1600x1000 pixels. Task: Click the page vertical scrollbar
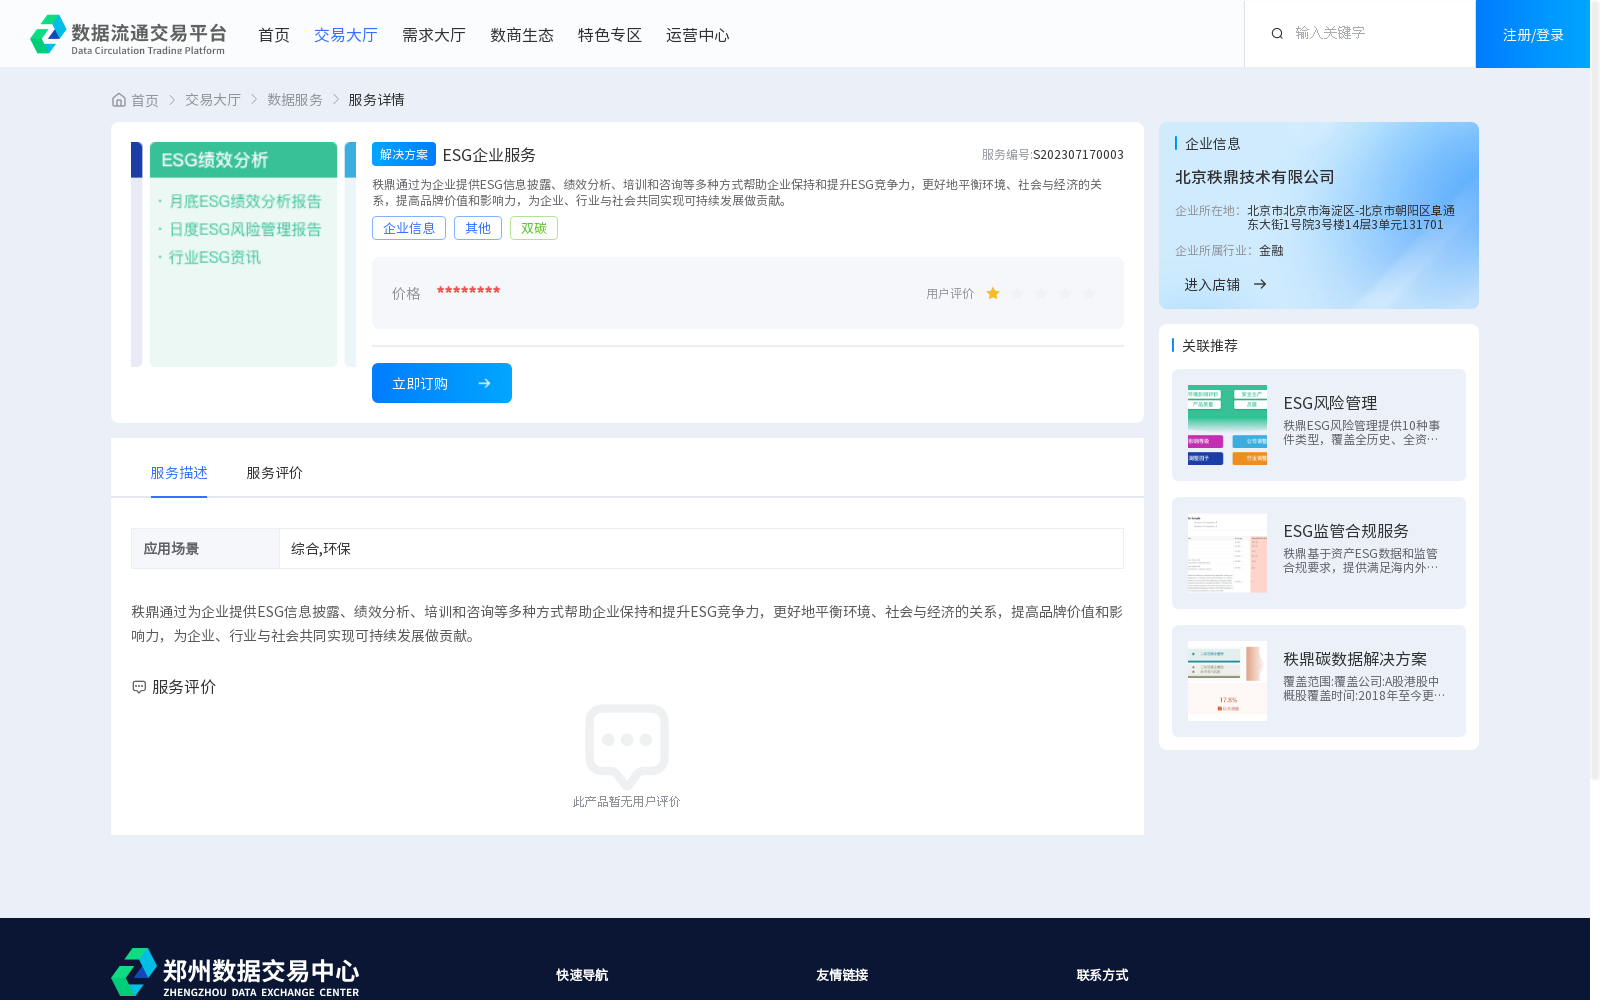click(x=1595, y=390)
